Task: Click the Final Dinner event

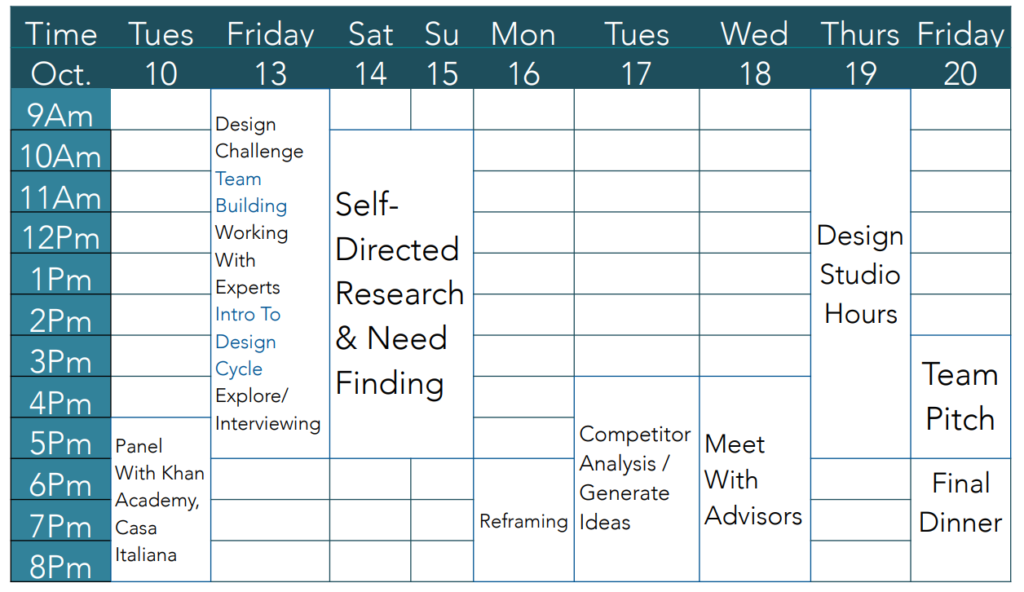Action: (x=960, y=502)
